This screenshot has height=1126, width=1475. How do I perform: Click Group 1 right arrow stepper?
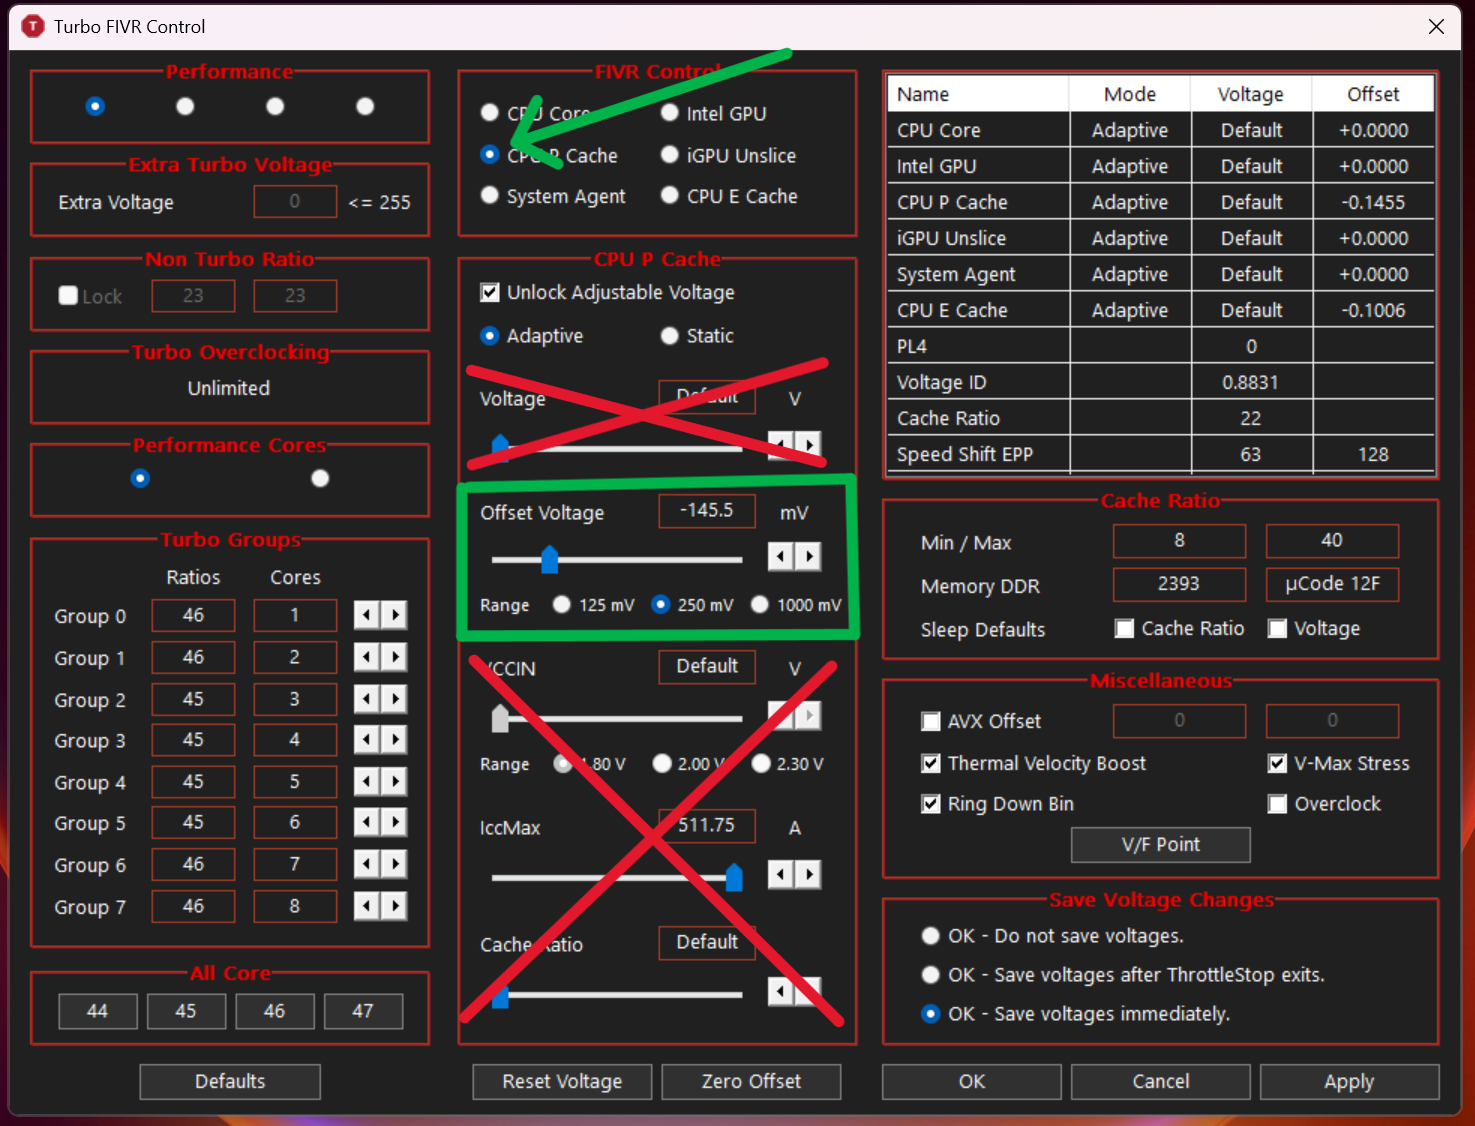coord(395,657)
